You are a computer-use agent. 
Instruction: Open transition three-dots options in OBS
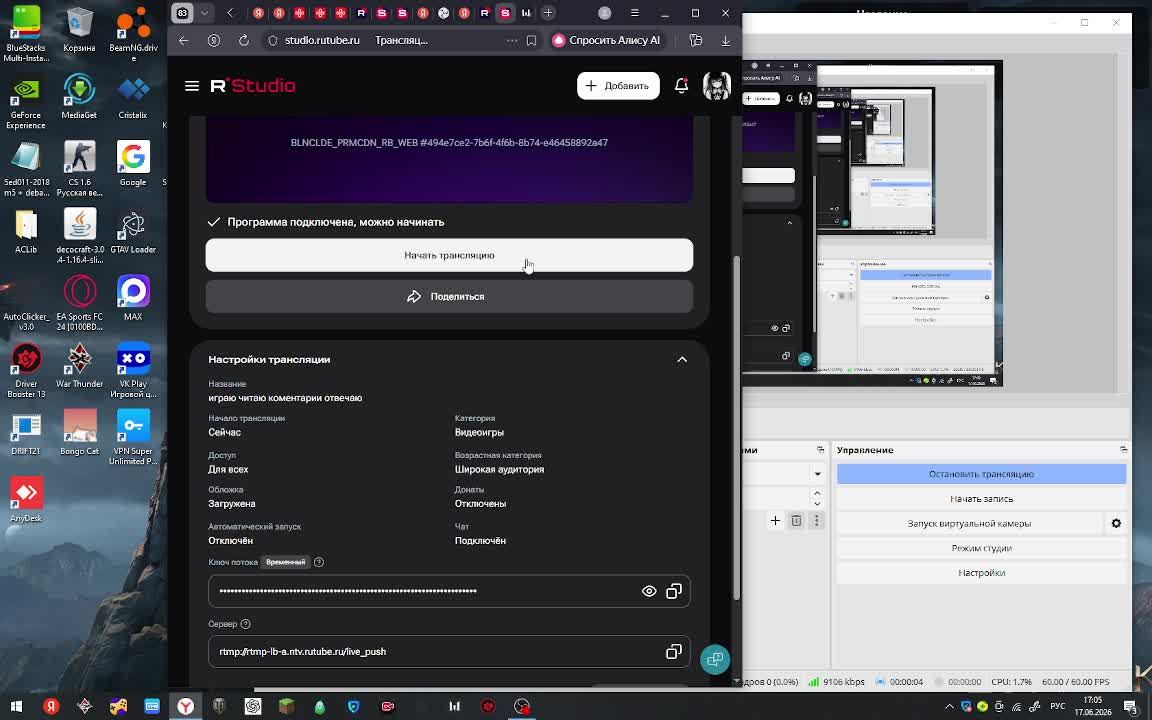coord(816,521)
